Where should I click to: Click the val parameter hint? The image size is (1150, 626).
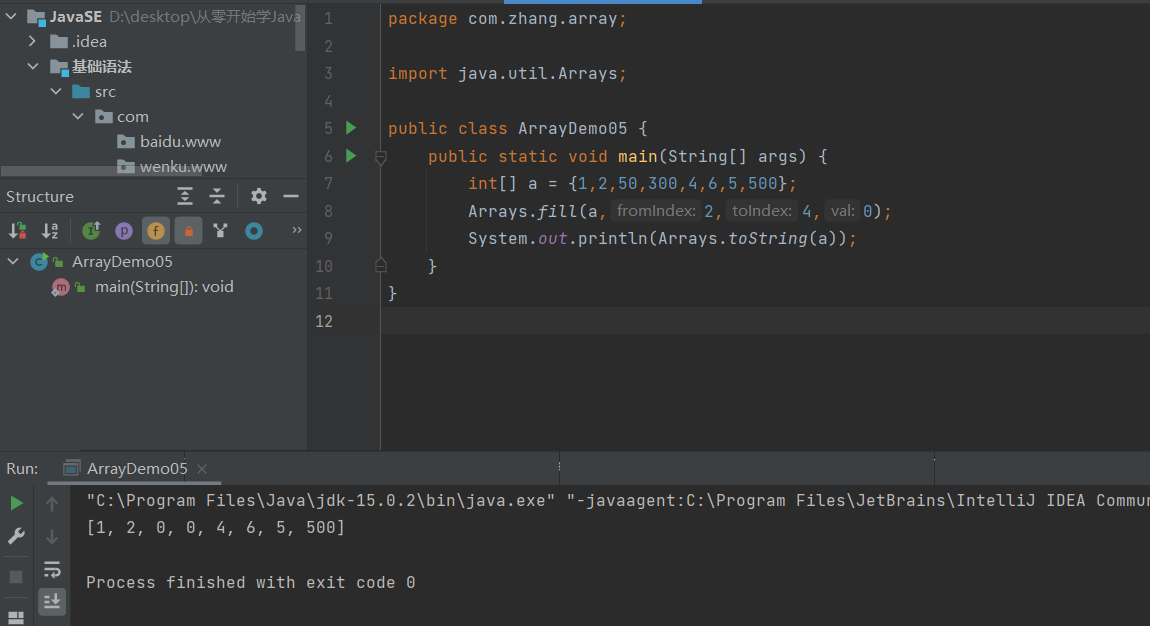pos(842,211)
